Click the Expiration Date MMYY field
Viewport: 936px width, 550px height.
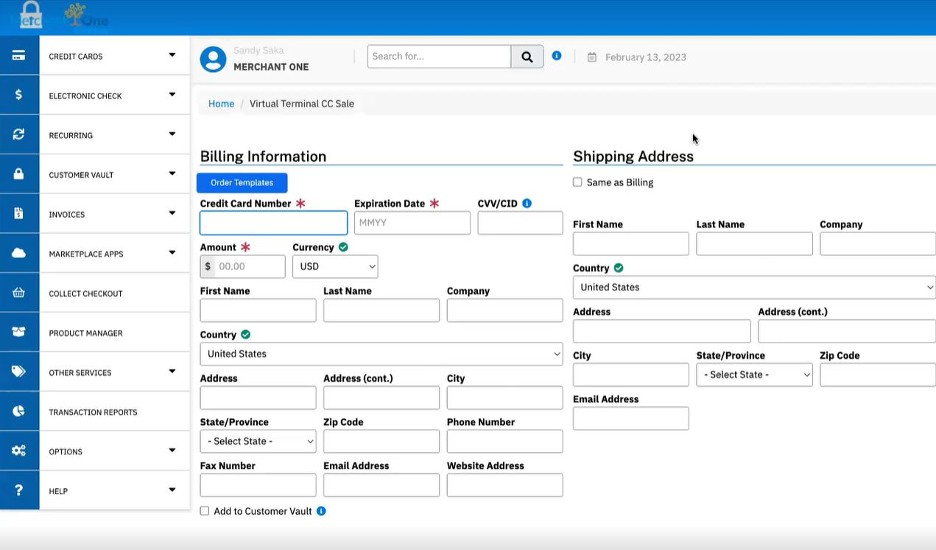[412, 223]
